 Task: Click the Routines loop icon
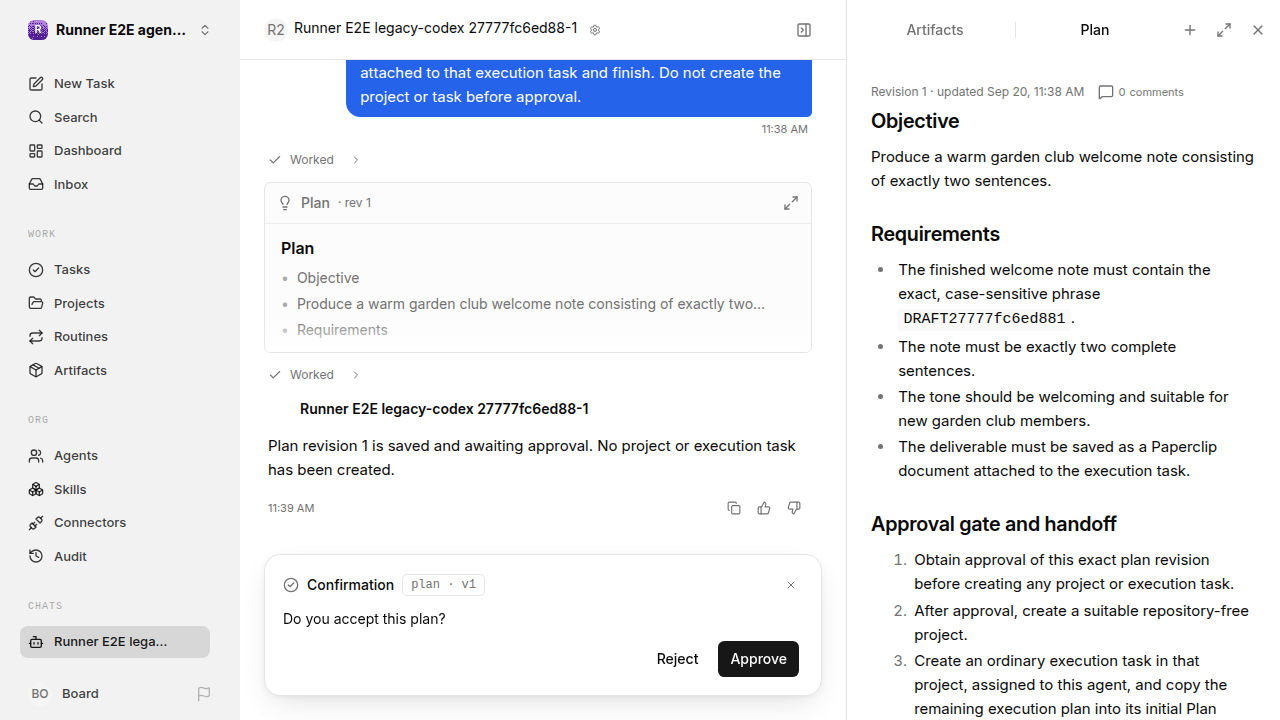tap(36, 337)
